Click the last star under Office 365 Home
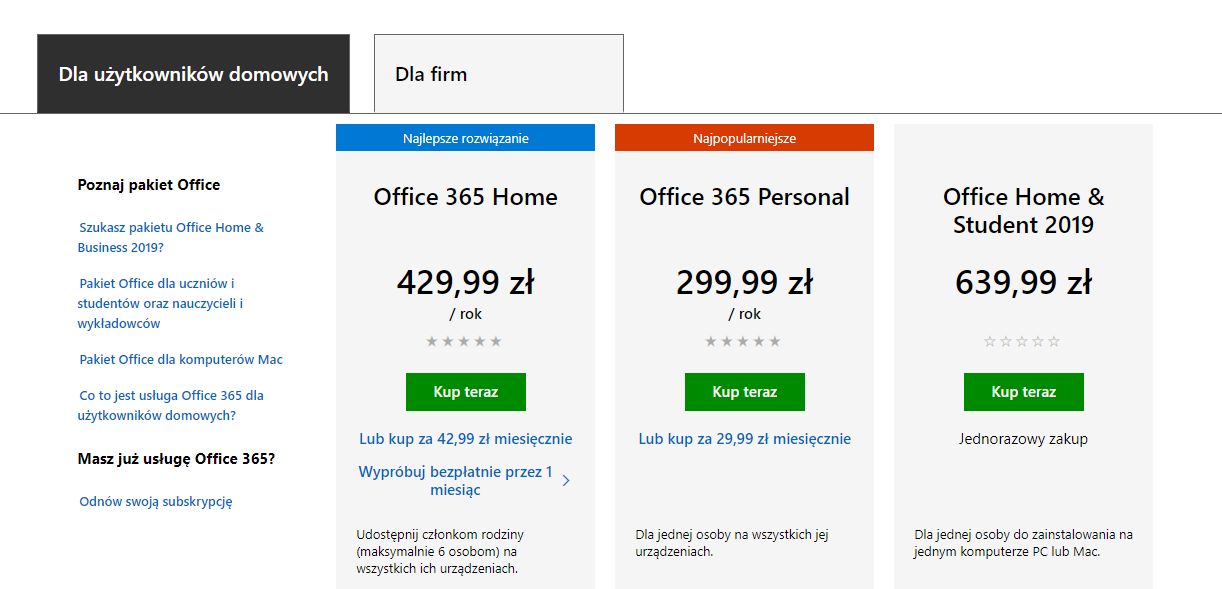This screenshot has height=589, width=1222. (x=494, y=340)
